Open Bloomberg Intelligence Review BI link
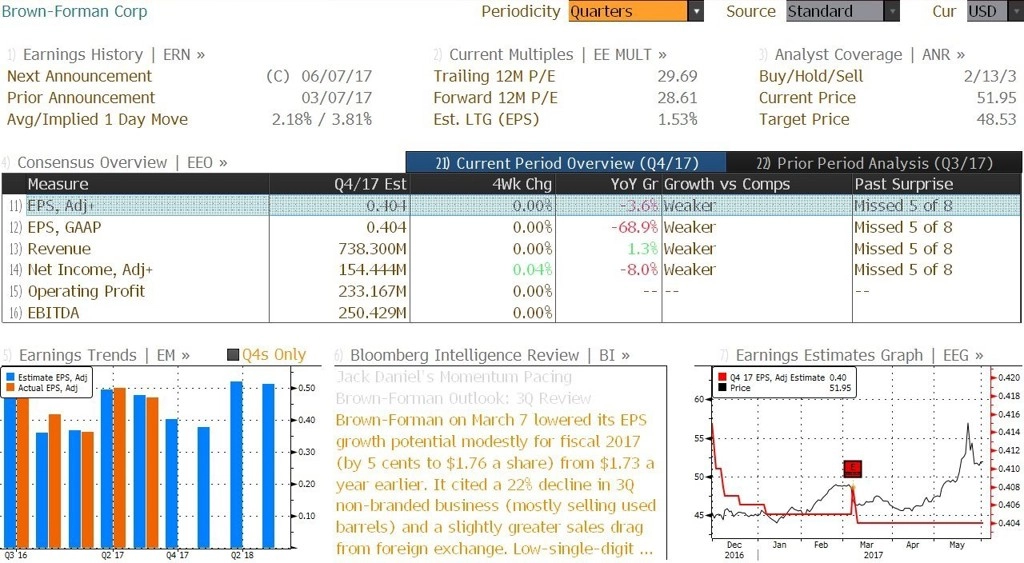Screen dimensions: 1024x563 (x=490, y=355)
